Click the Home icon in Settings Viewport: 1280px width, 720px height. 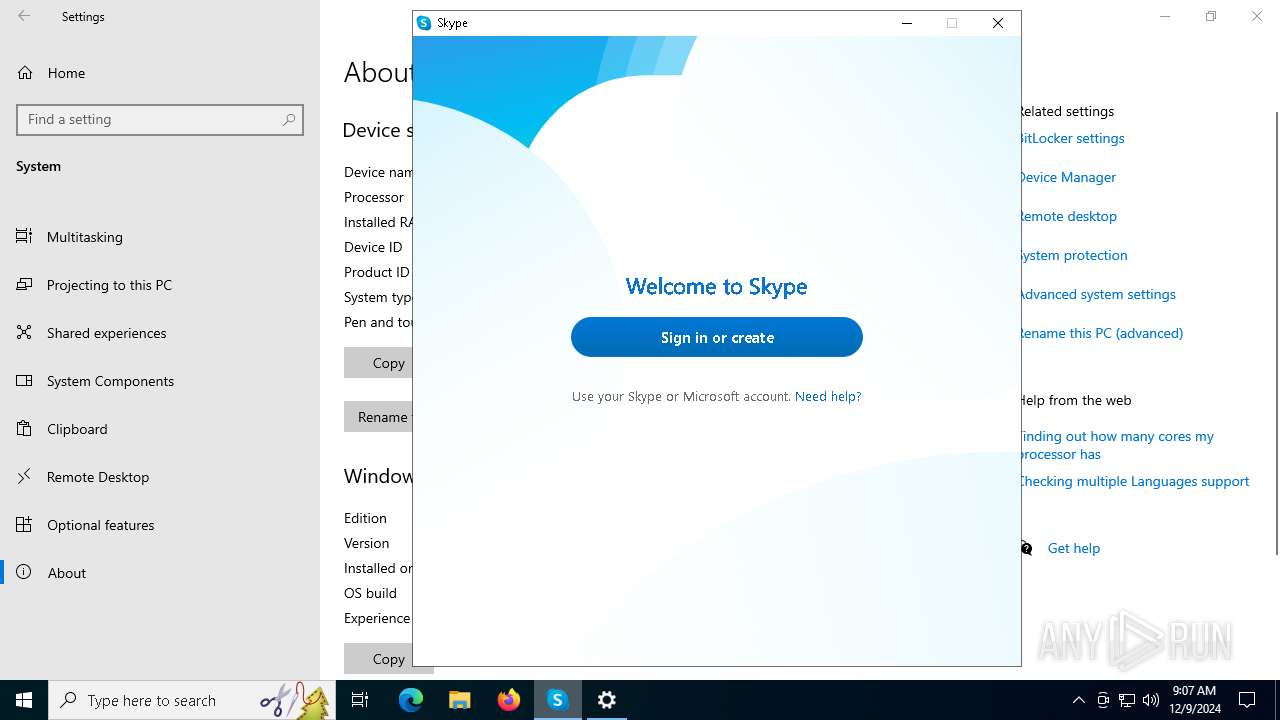(x=25, y=73)
